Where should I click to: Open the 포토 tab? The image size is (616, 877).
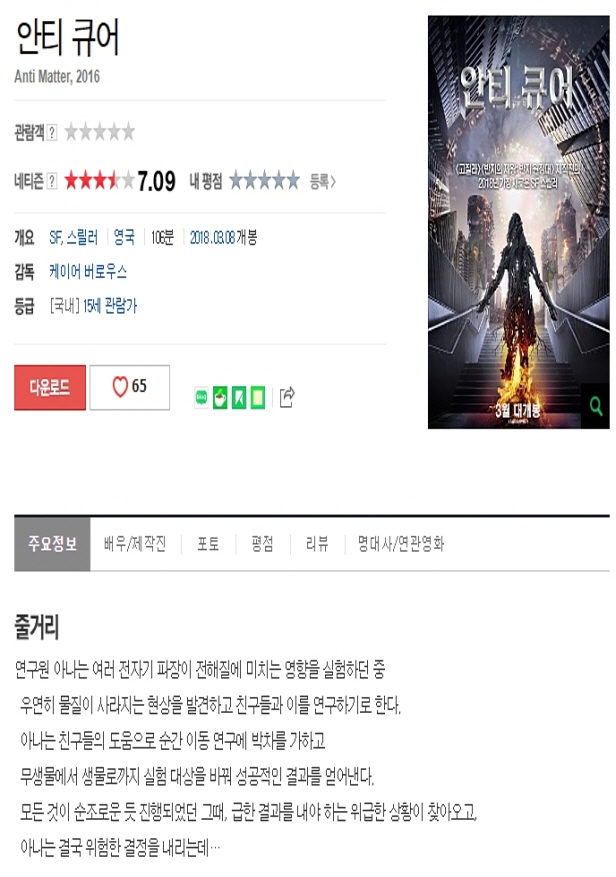coord(208,544)
